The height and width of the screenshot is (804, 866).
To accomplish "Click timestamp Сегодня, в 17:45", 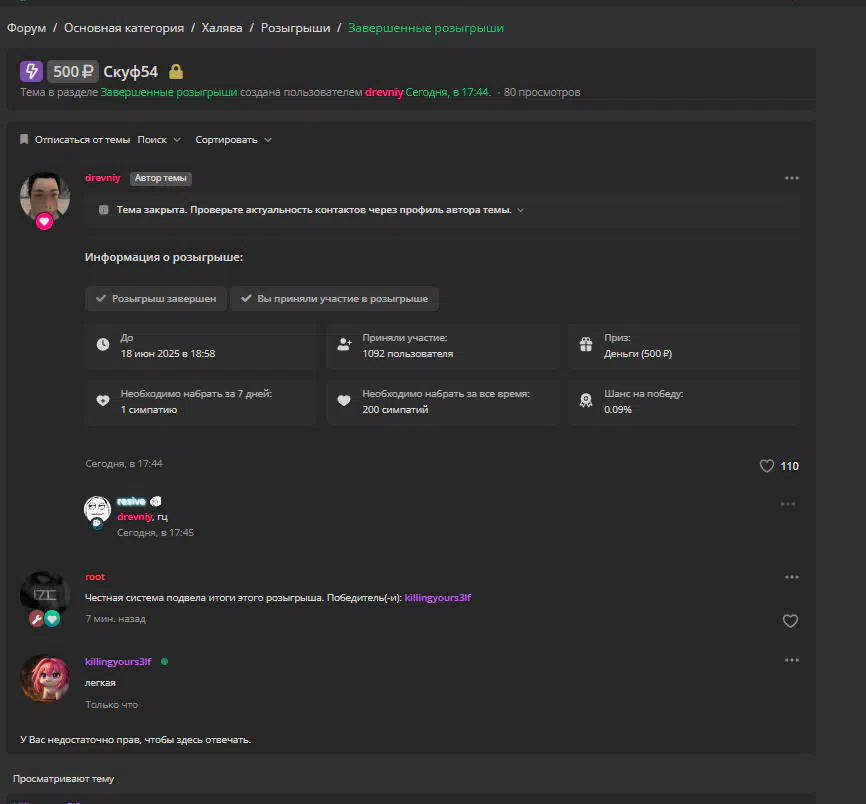I will click(x=155, y=533).
